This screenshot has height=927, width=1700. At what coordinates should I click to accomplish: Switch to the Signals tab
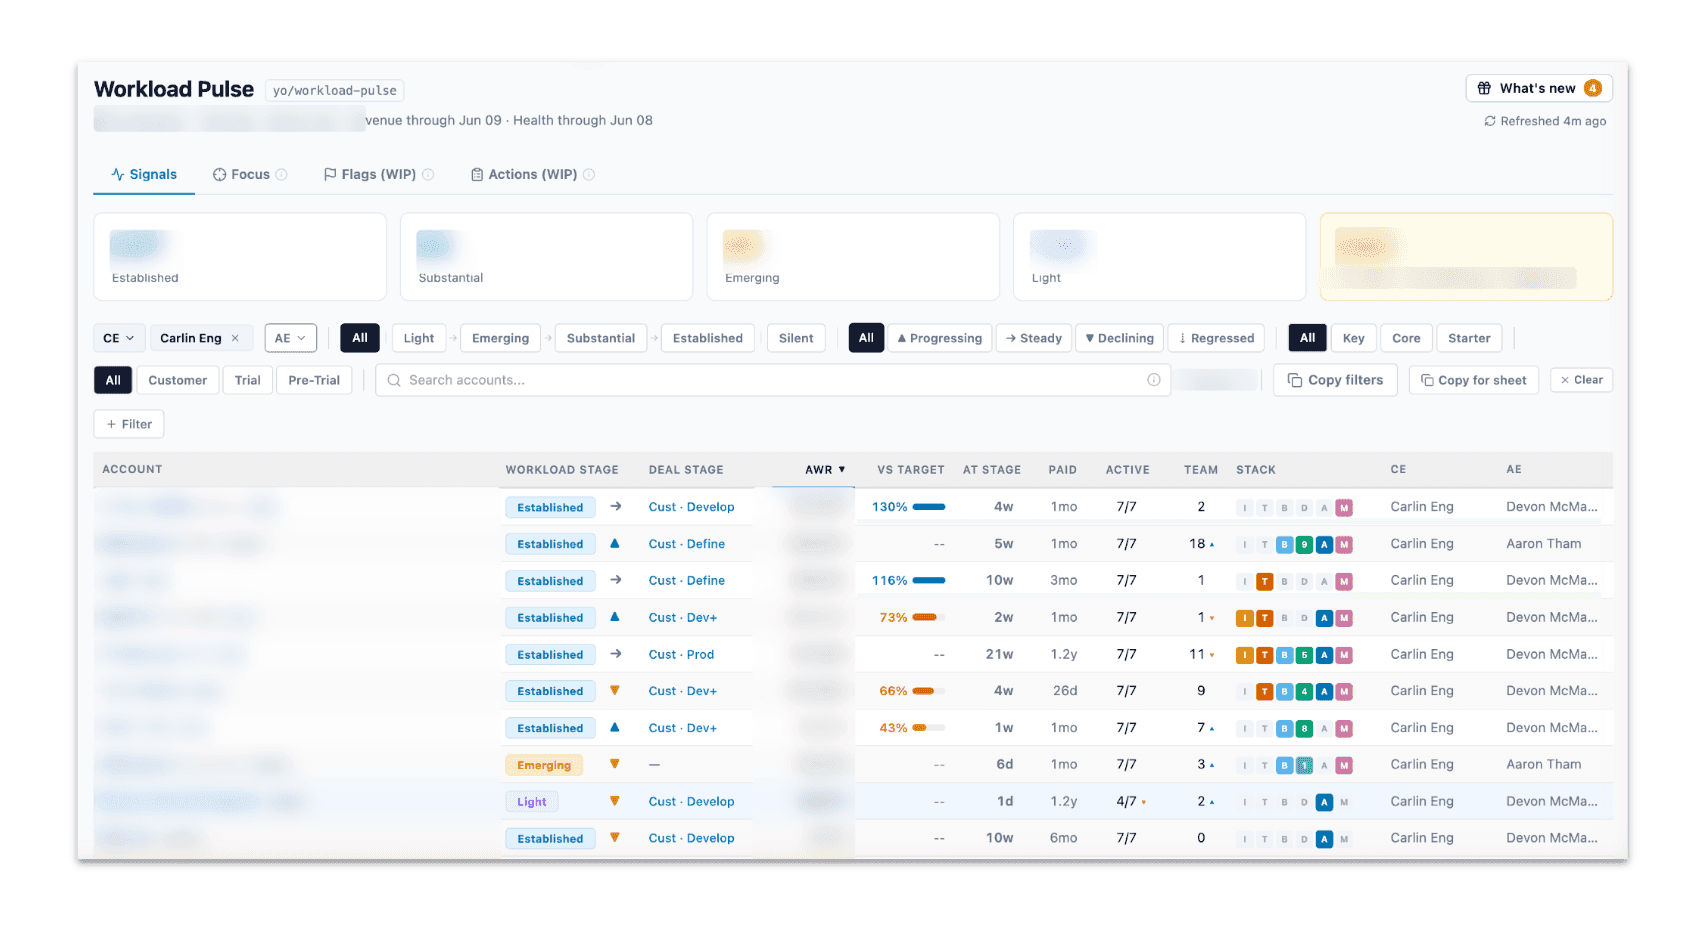coord(144,174)
